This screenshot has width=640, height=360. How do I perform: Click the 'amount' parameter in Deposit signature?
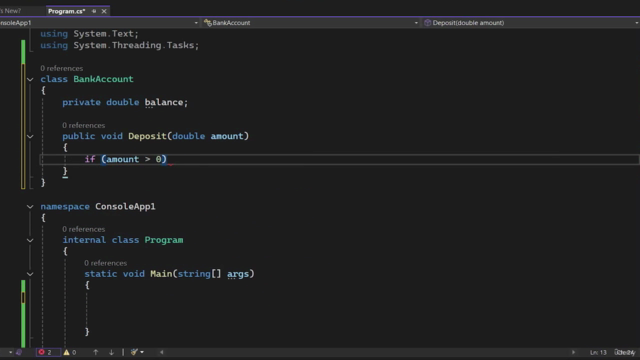tap(227, 136)
